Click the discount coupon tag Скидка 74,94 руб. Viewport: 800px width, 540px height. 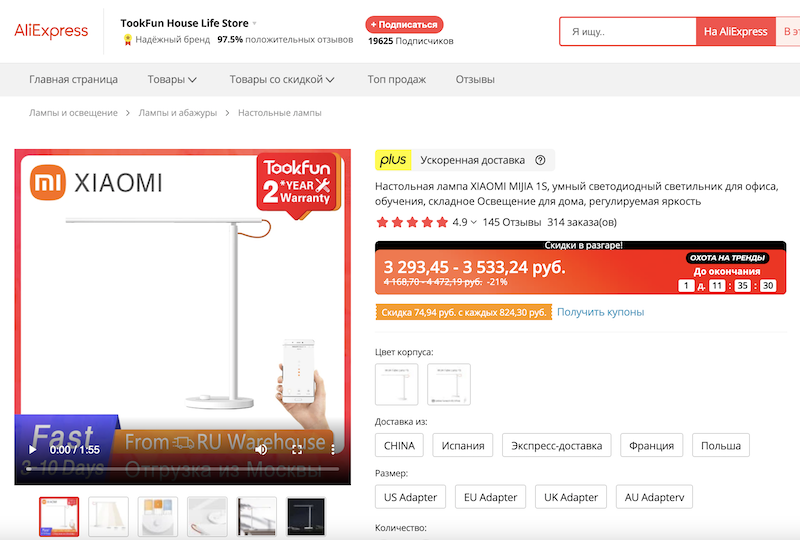click(x=464, y=312)
